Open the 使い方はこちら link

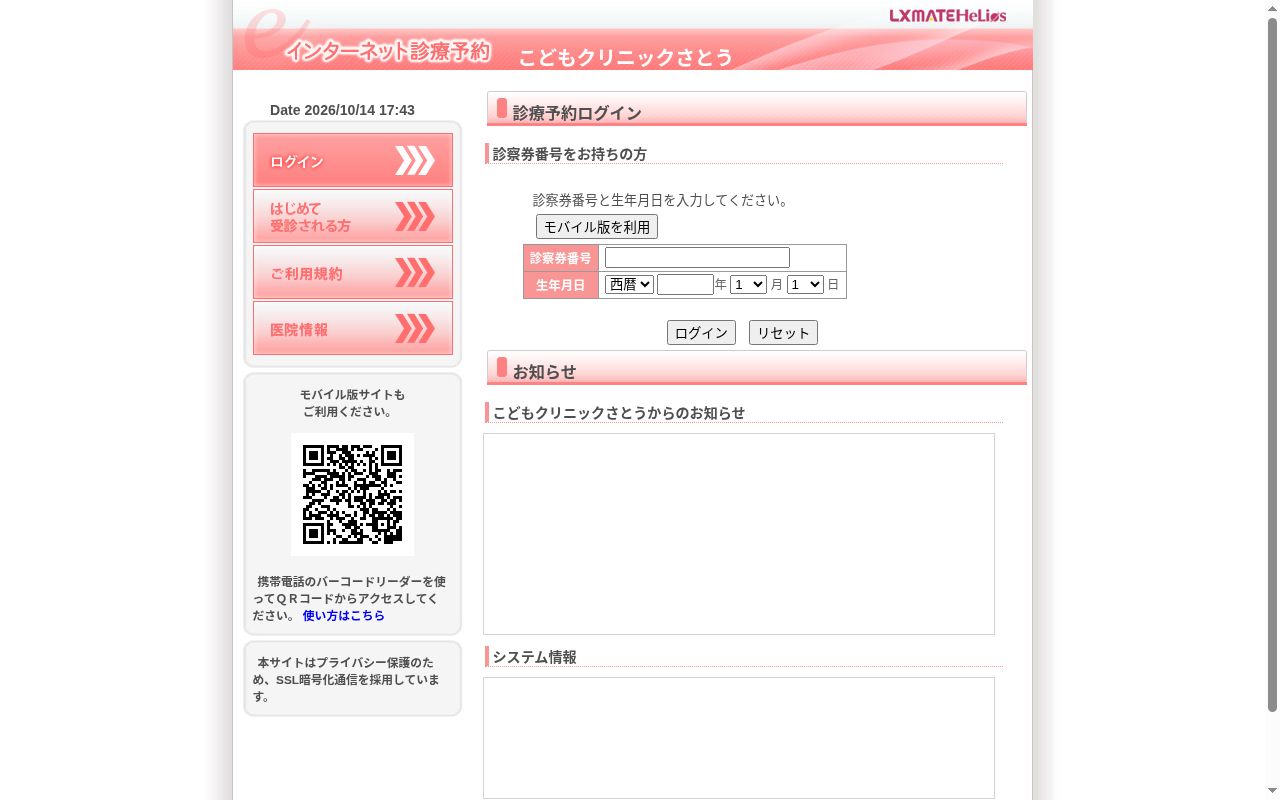coord(344,616)
